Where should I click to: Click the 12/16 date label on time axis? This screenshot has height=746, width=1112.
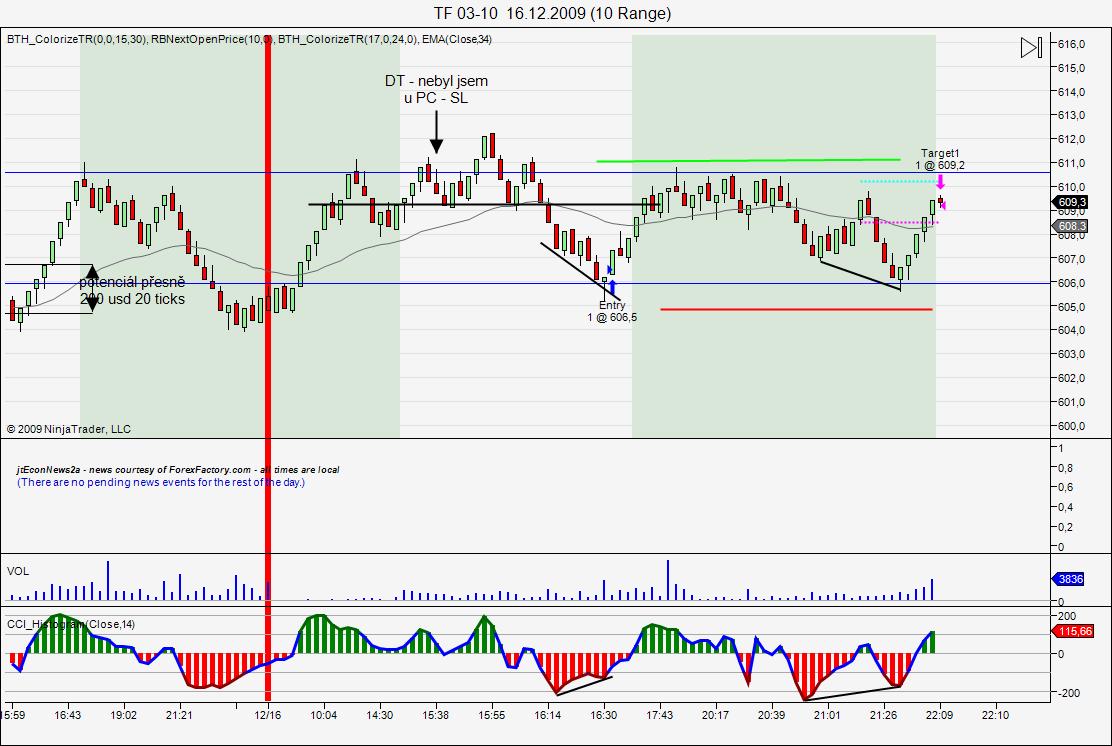coord(268,715)
